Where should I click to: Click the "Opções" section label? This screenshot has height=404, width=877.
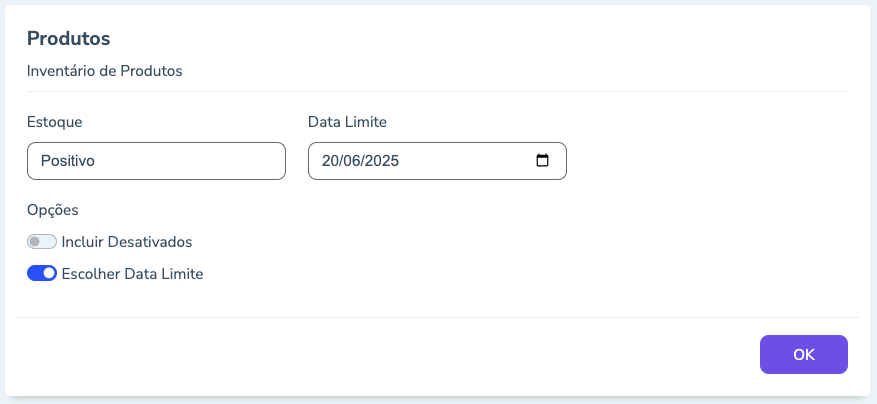(x=53, y=210)
